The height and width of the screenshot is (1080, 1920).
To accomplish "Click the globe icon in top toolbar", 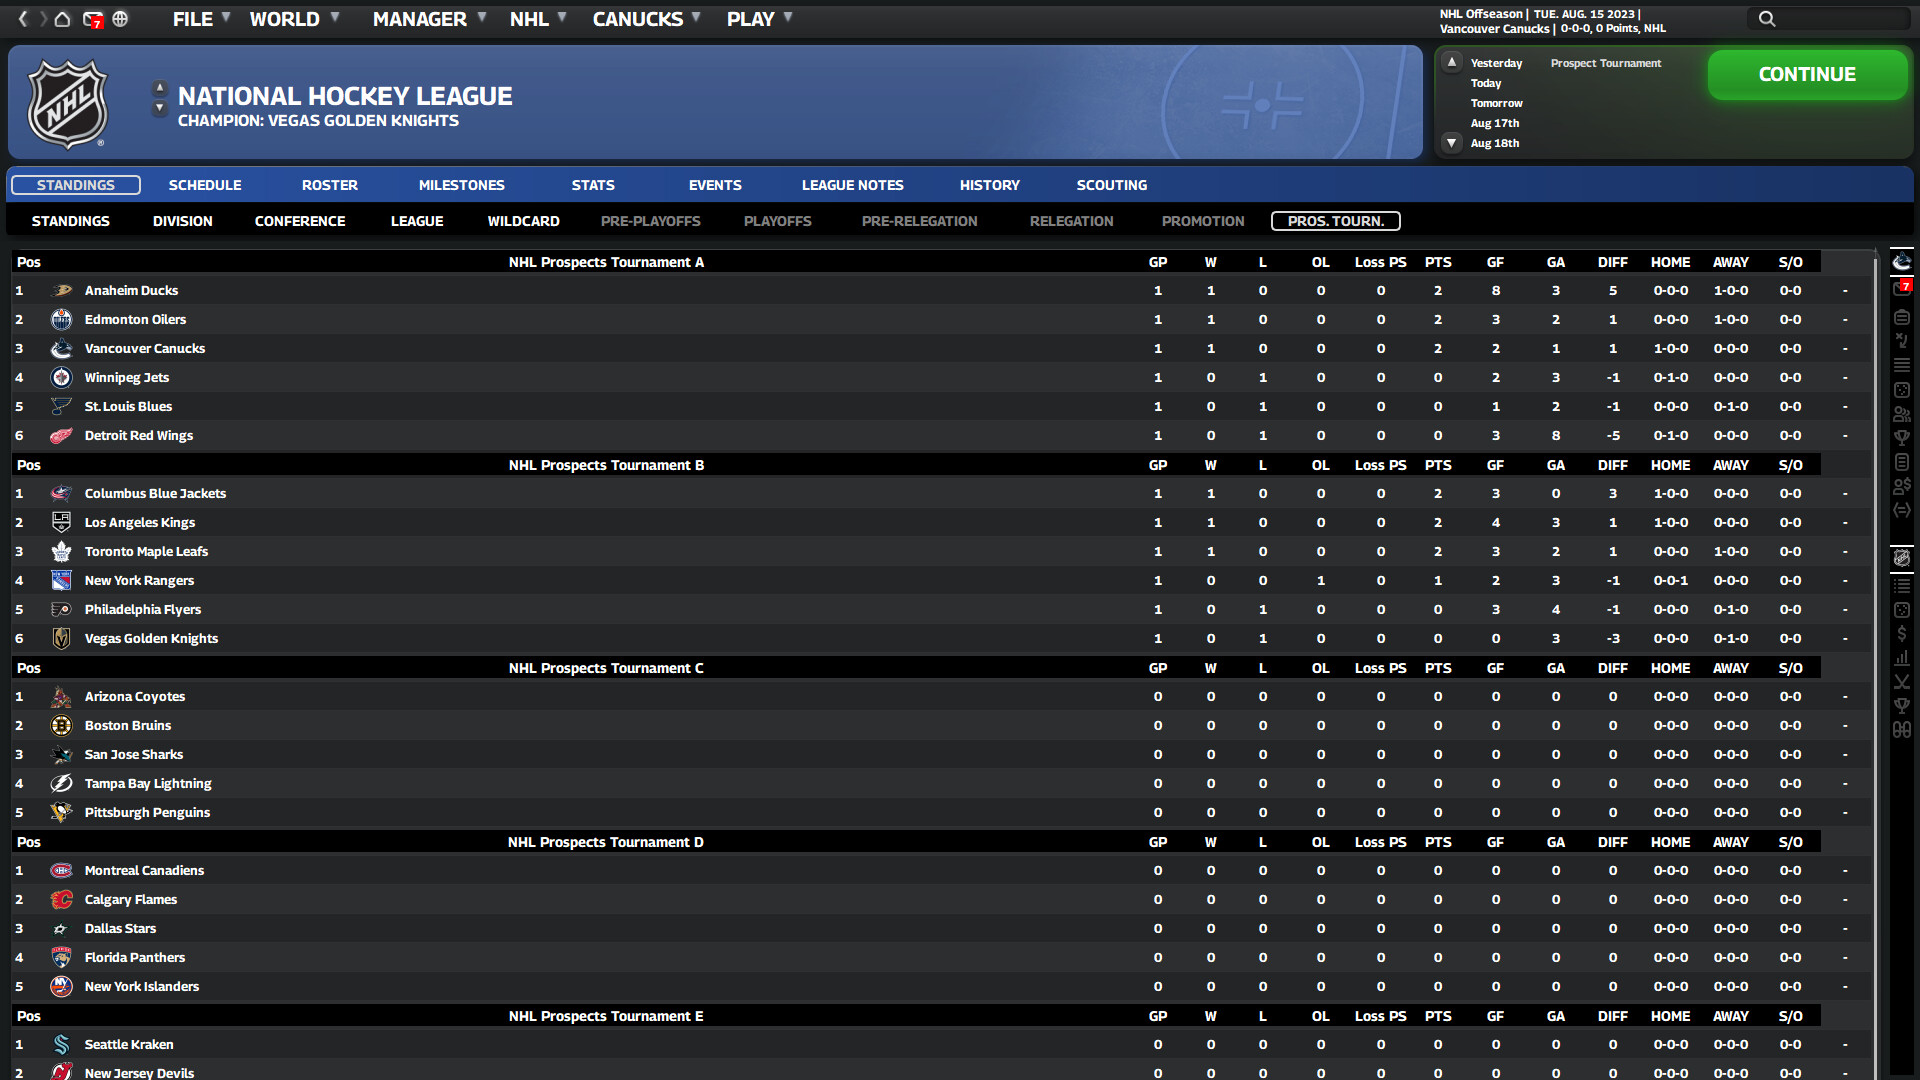I will (x=121, y=19).
